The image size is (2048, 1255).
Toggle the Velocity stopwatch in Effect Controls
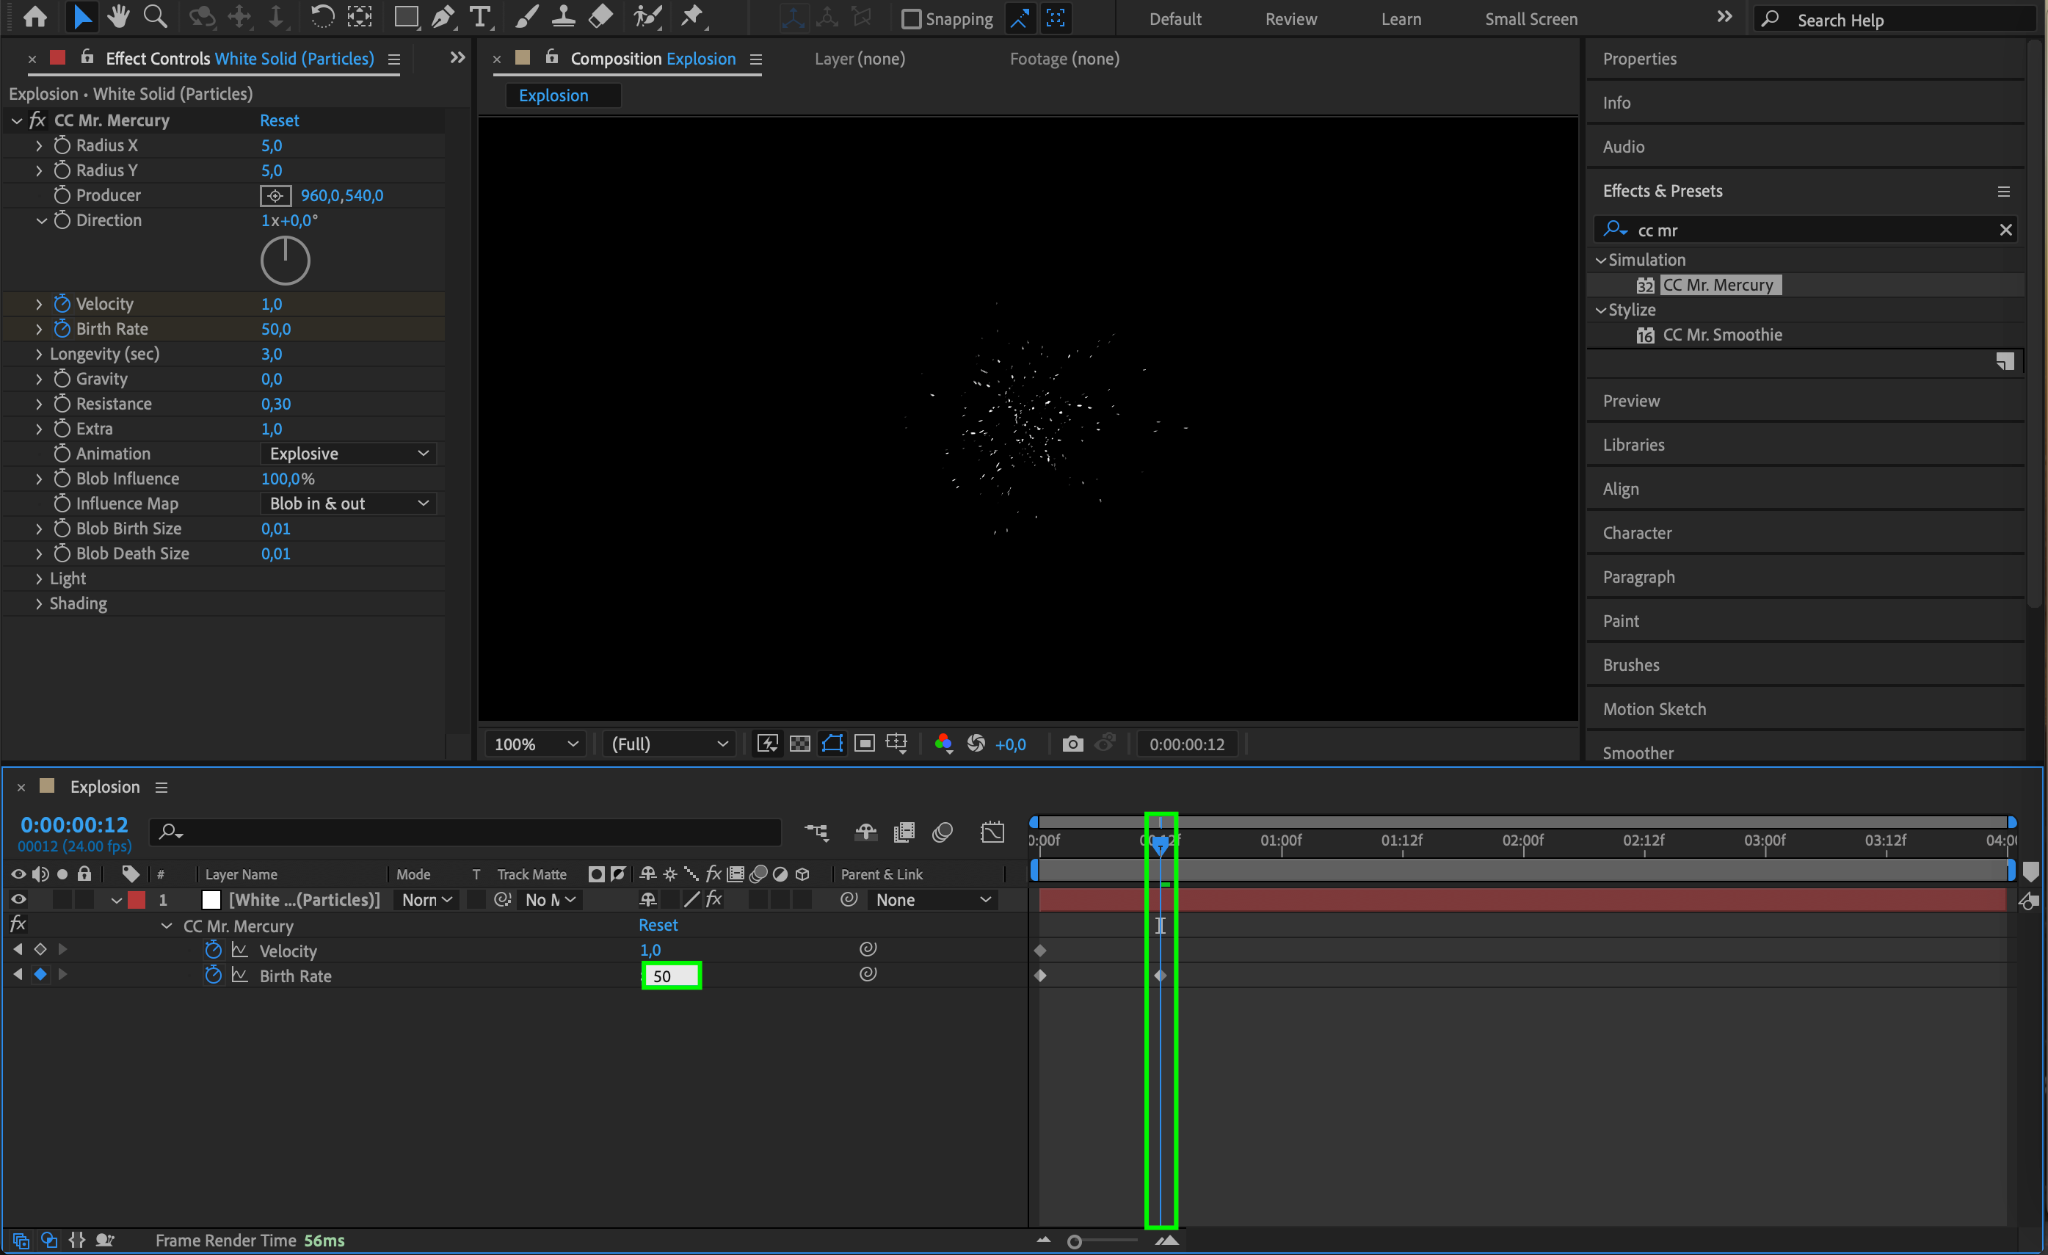(62, 304)
